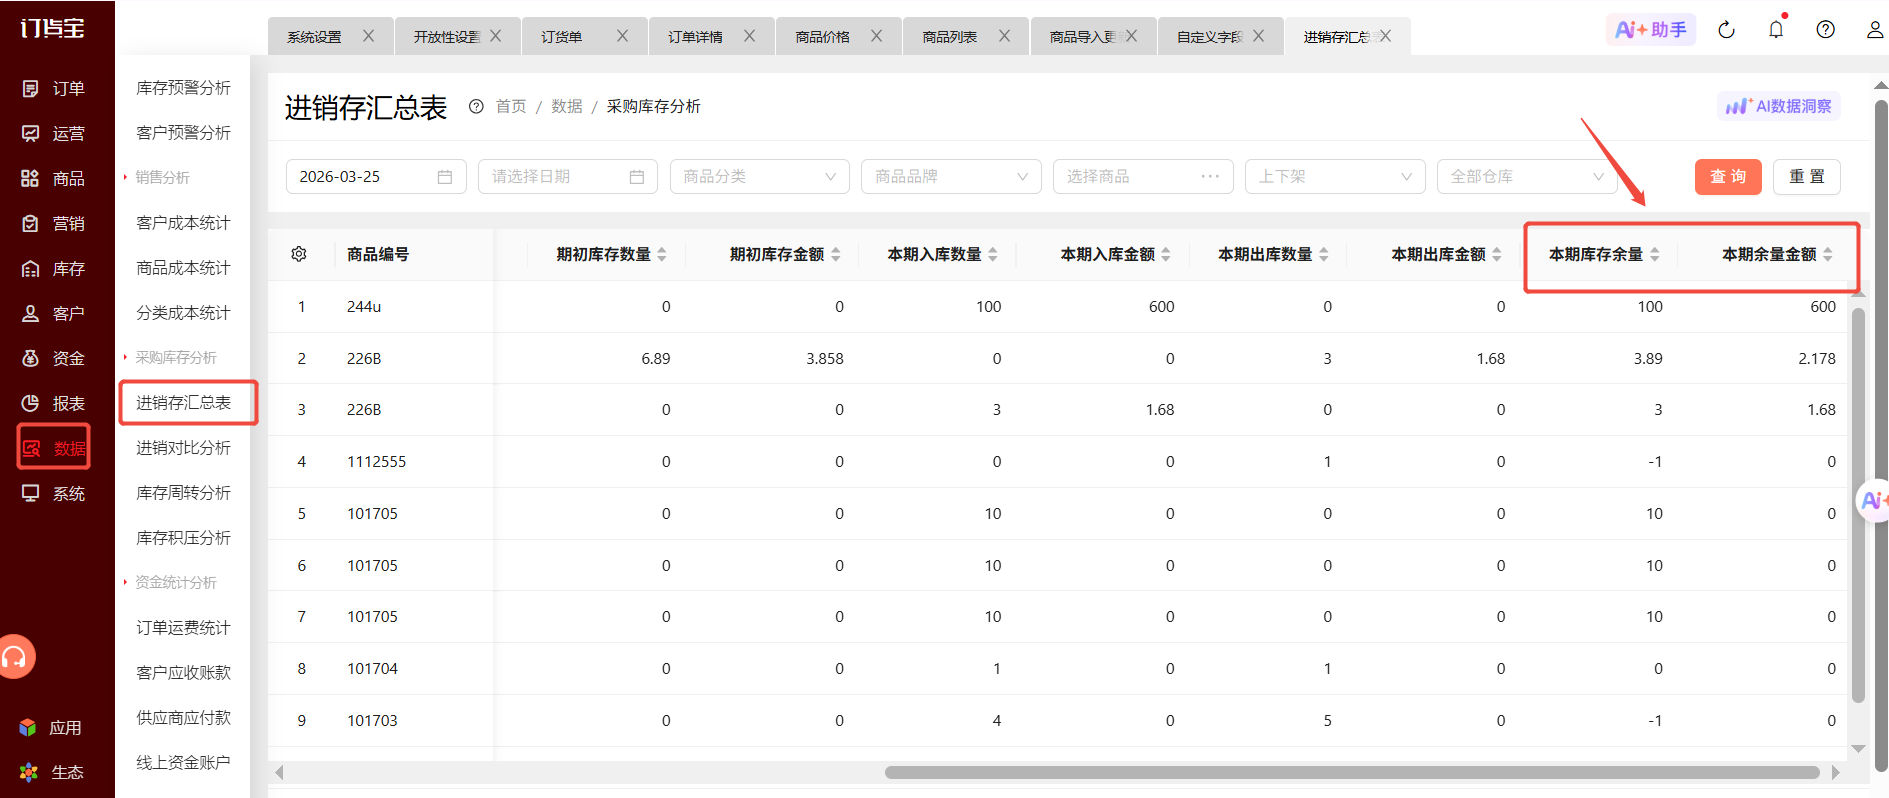Click the customer service headset icon
1889x798 pixels.
click(x=15, y=657)
